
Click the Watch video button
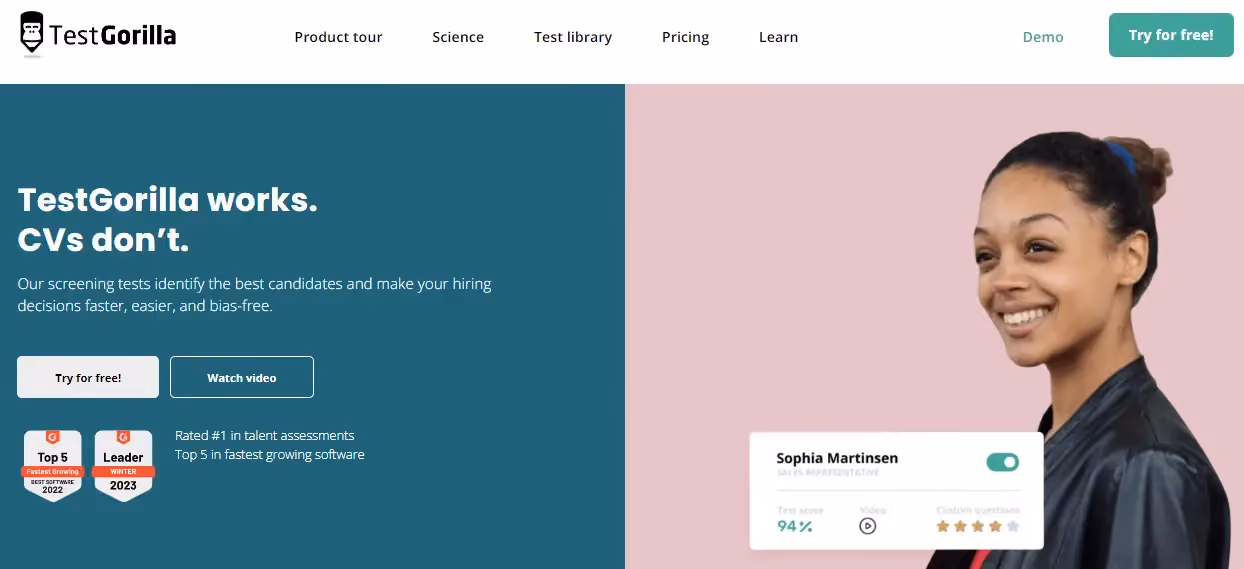coord(242,377)
